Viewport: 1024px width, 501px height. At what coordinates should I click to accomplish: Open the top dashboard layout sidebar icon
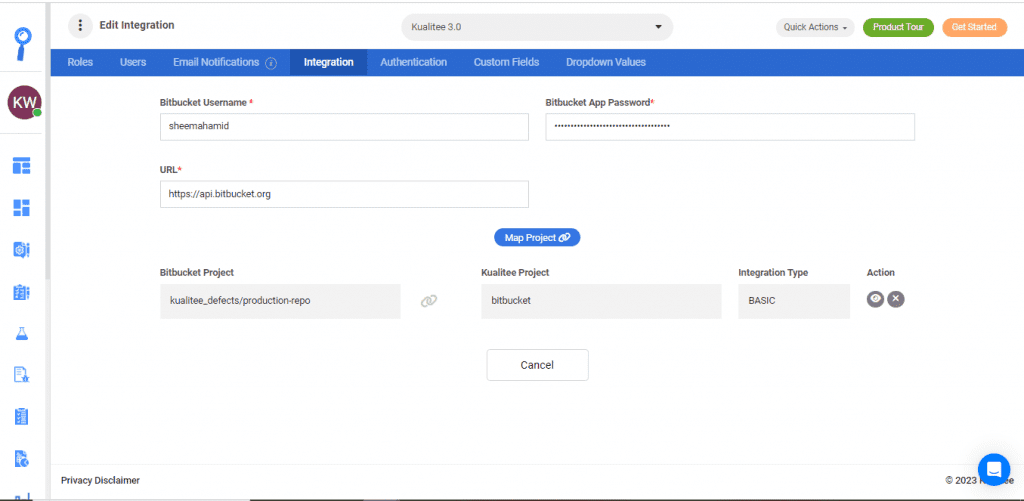coord(22,166)
